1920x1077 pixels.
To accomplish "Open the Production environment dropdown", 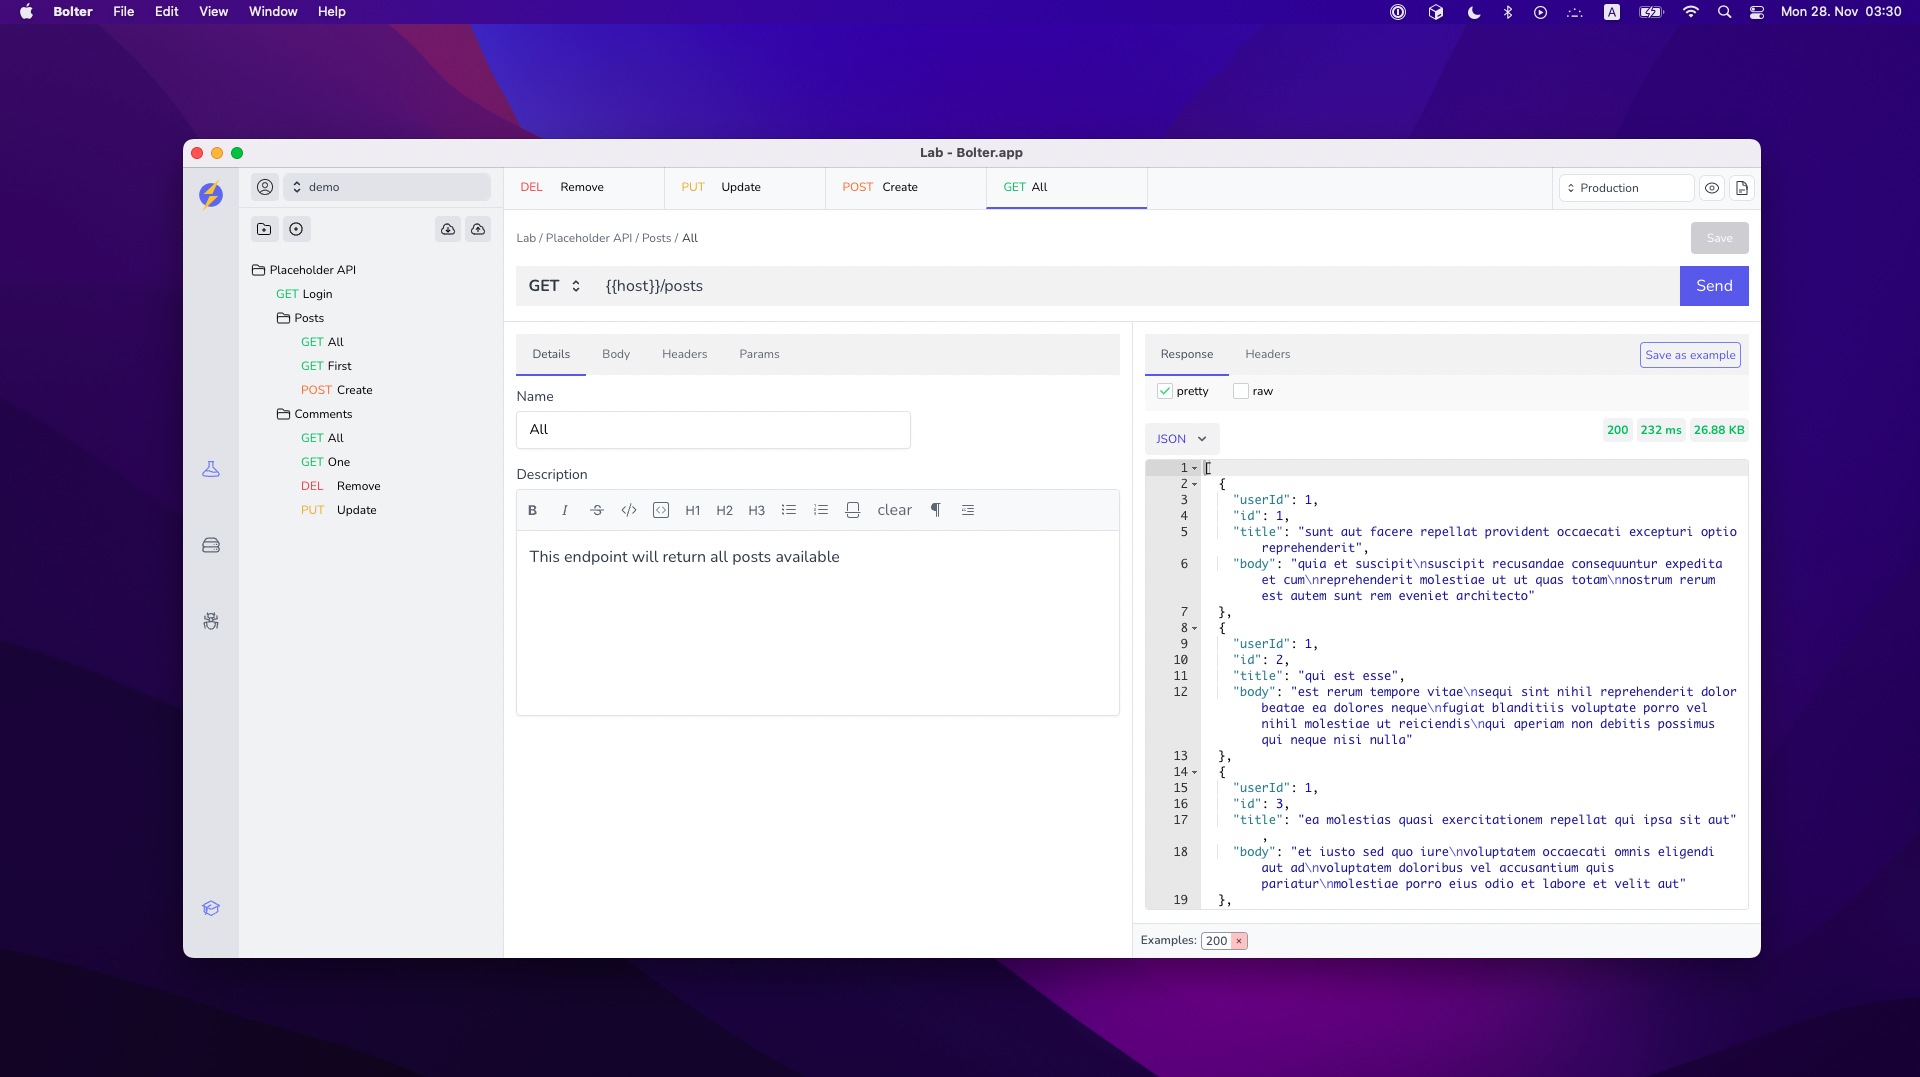I will point(1627,188).
